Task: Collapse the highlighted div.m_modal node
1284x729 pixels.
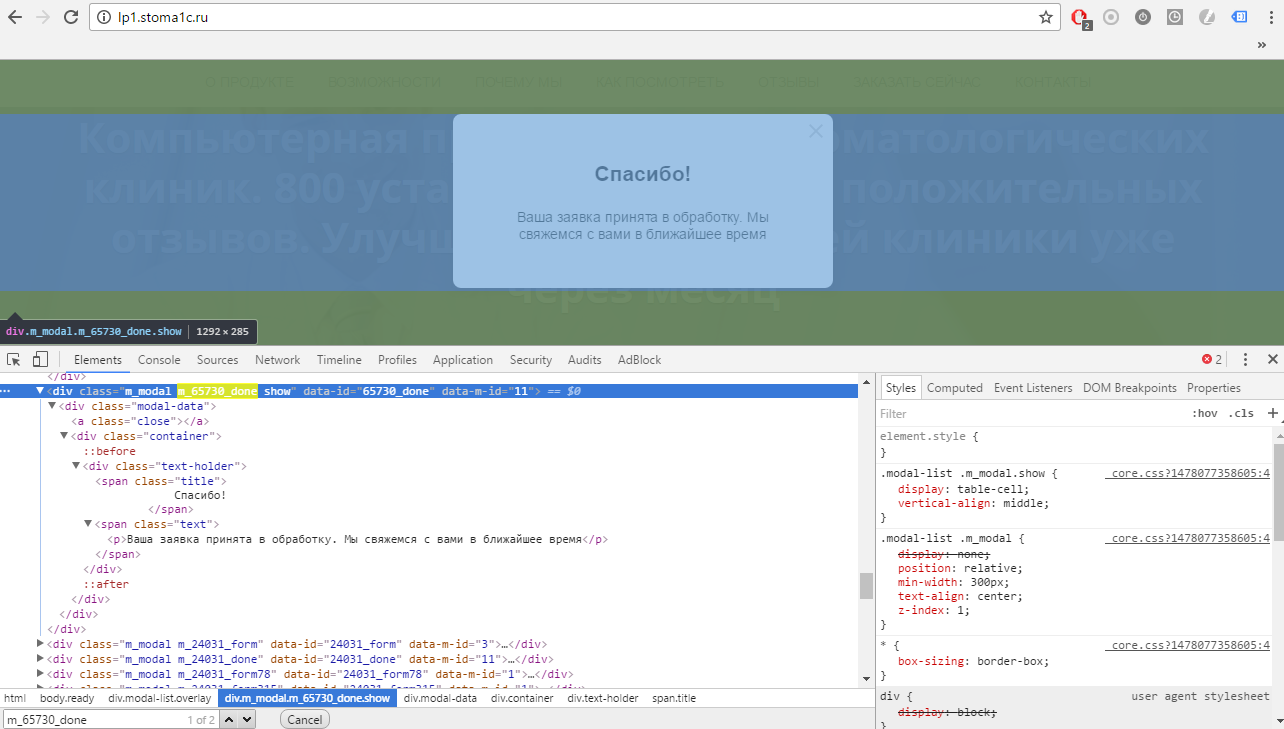Action: point(41,391)
